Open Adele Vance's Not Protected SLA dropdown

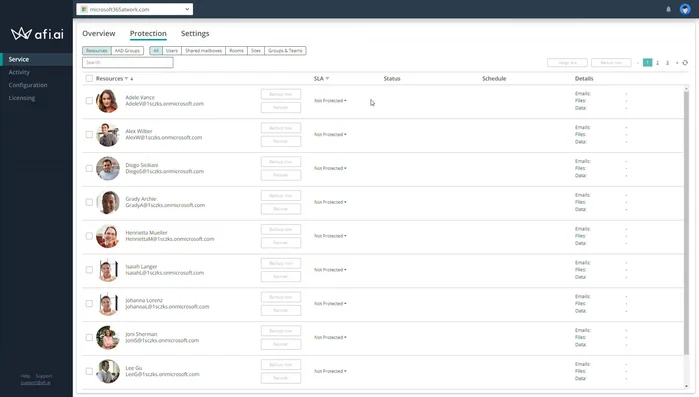pos(330,101)
